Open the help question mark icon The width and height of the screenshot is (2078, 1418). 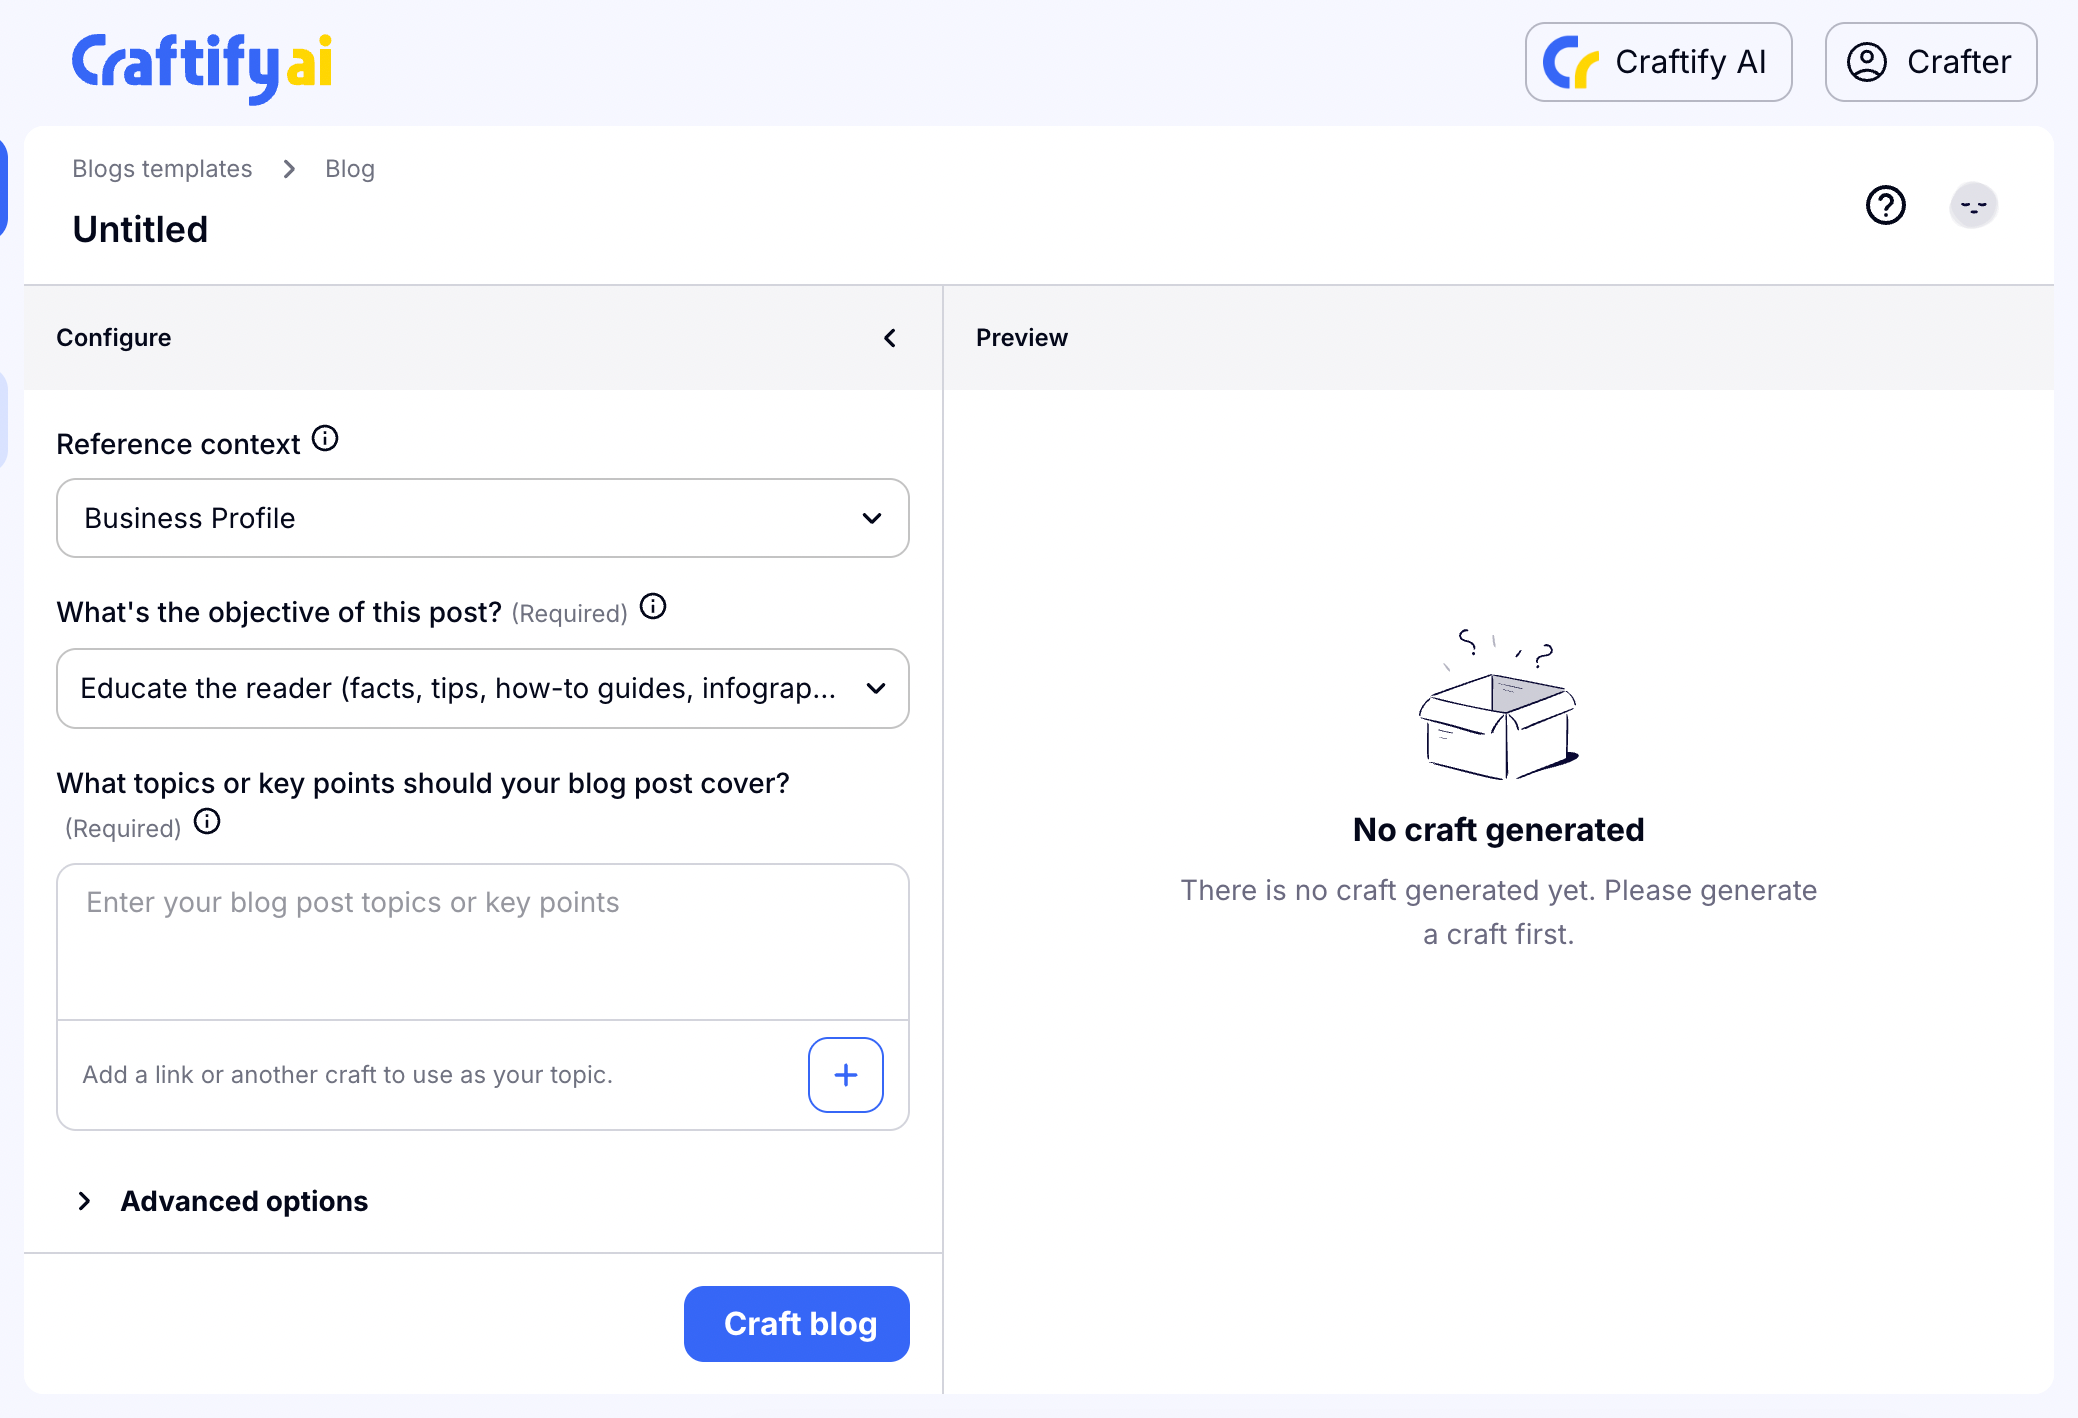pos(1885,206)
